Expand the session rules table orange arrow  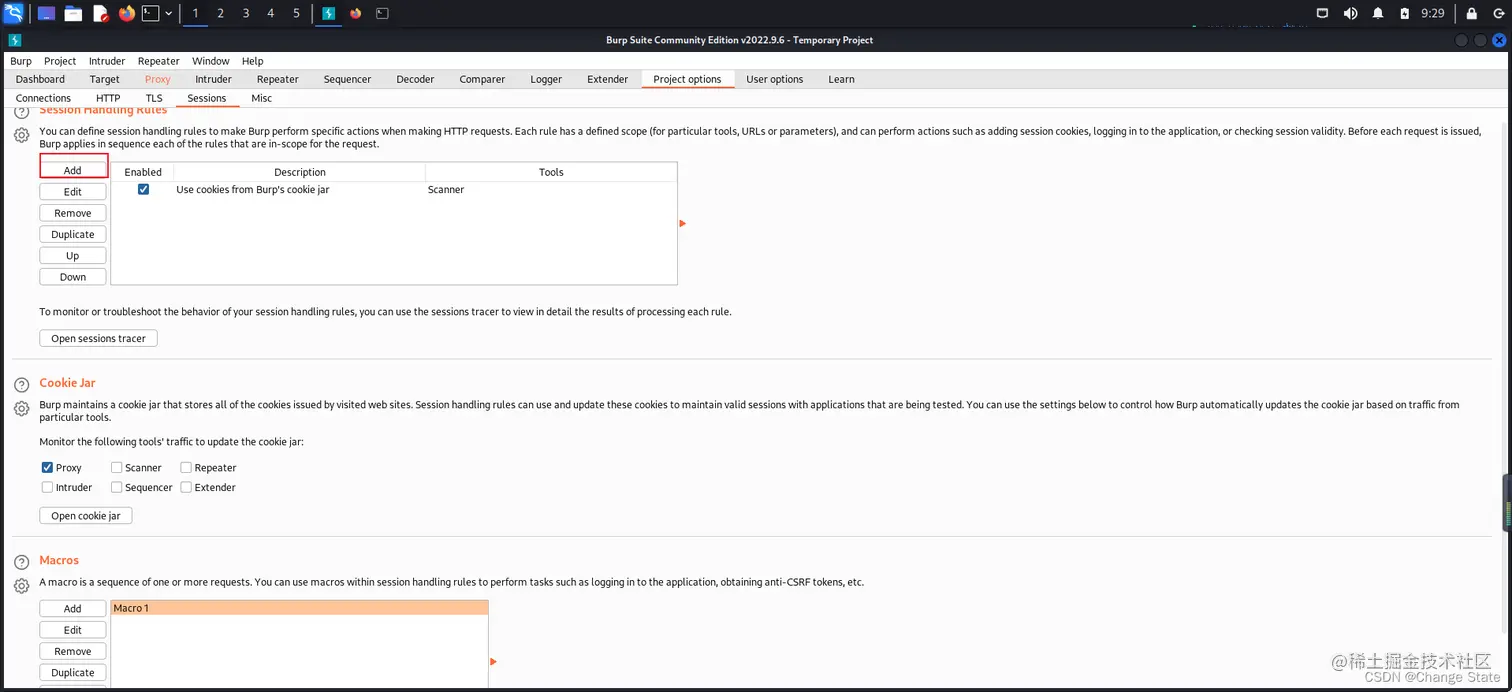pos(683,223)
